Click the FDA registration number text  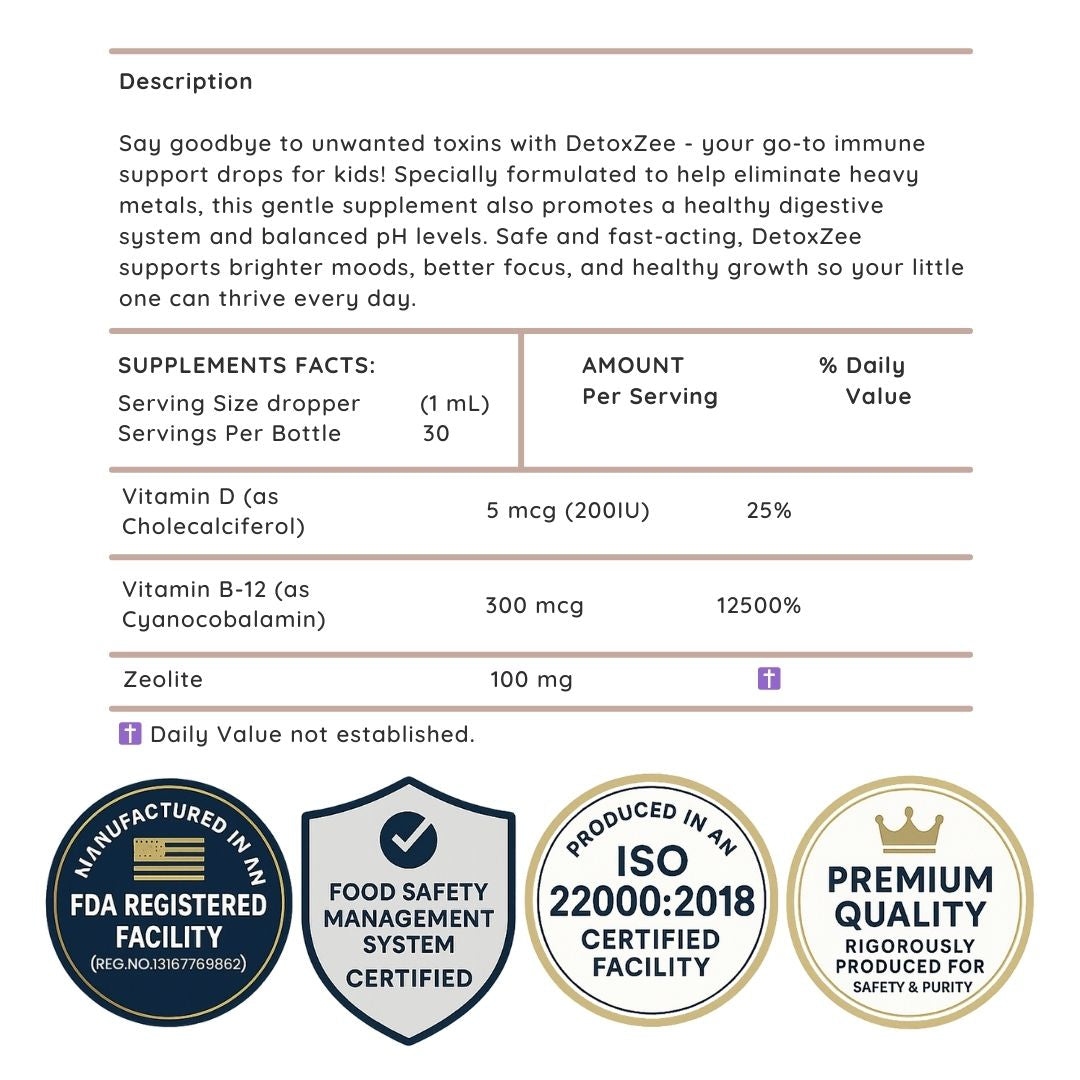pos(168,965)
